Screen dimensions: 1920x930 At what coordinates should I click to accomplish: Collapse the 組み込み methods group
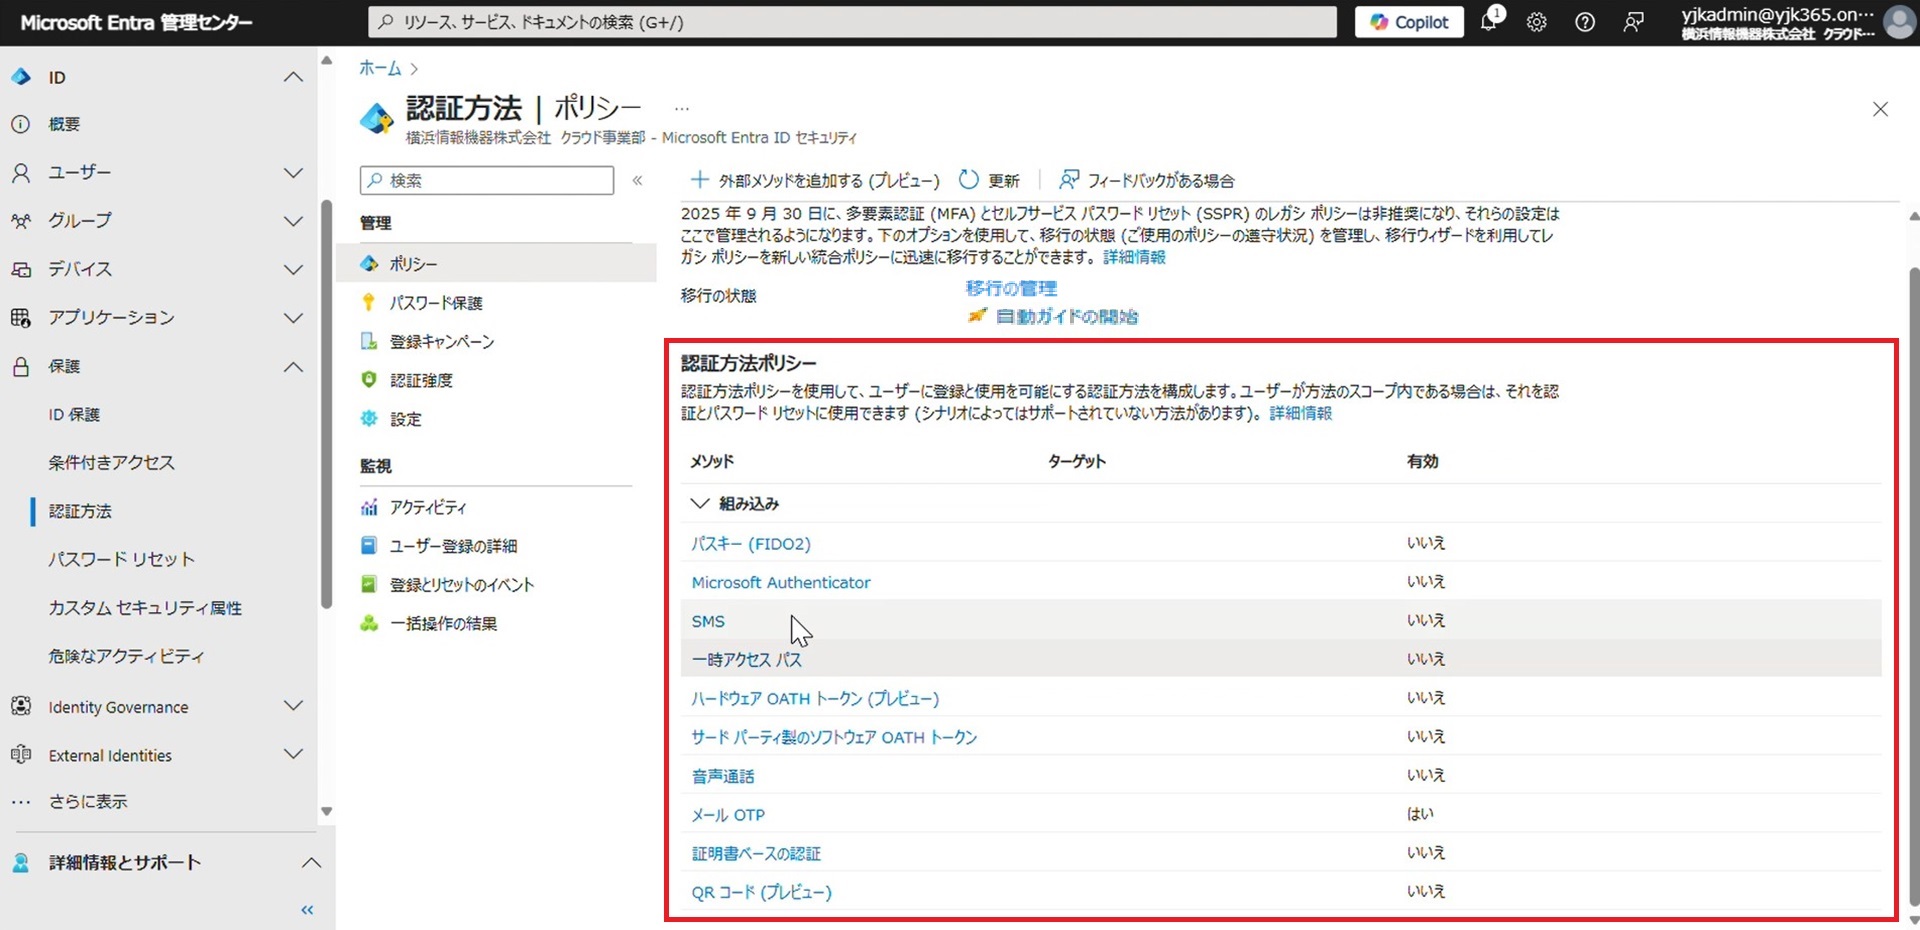700,503
